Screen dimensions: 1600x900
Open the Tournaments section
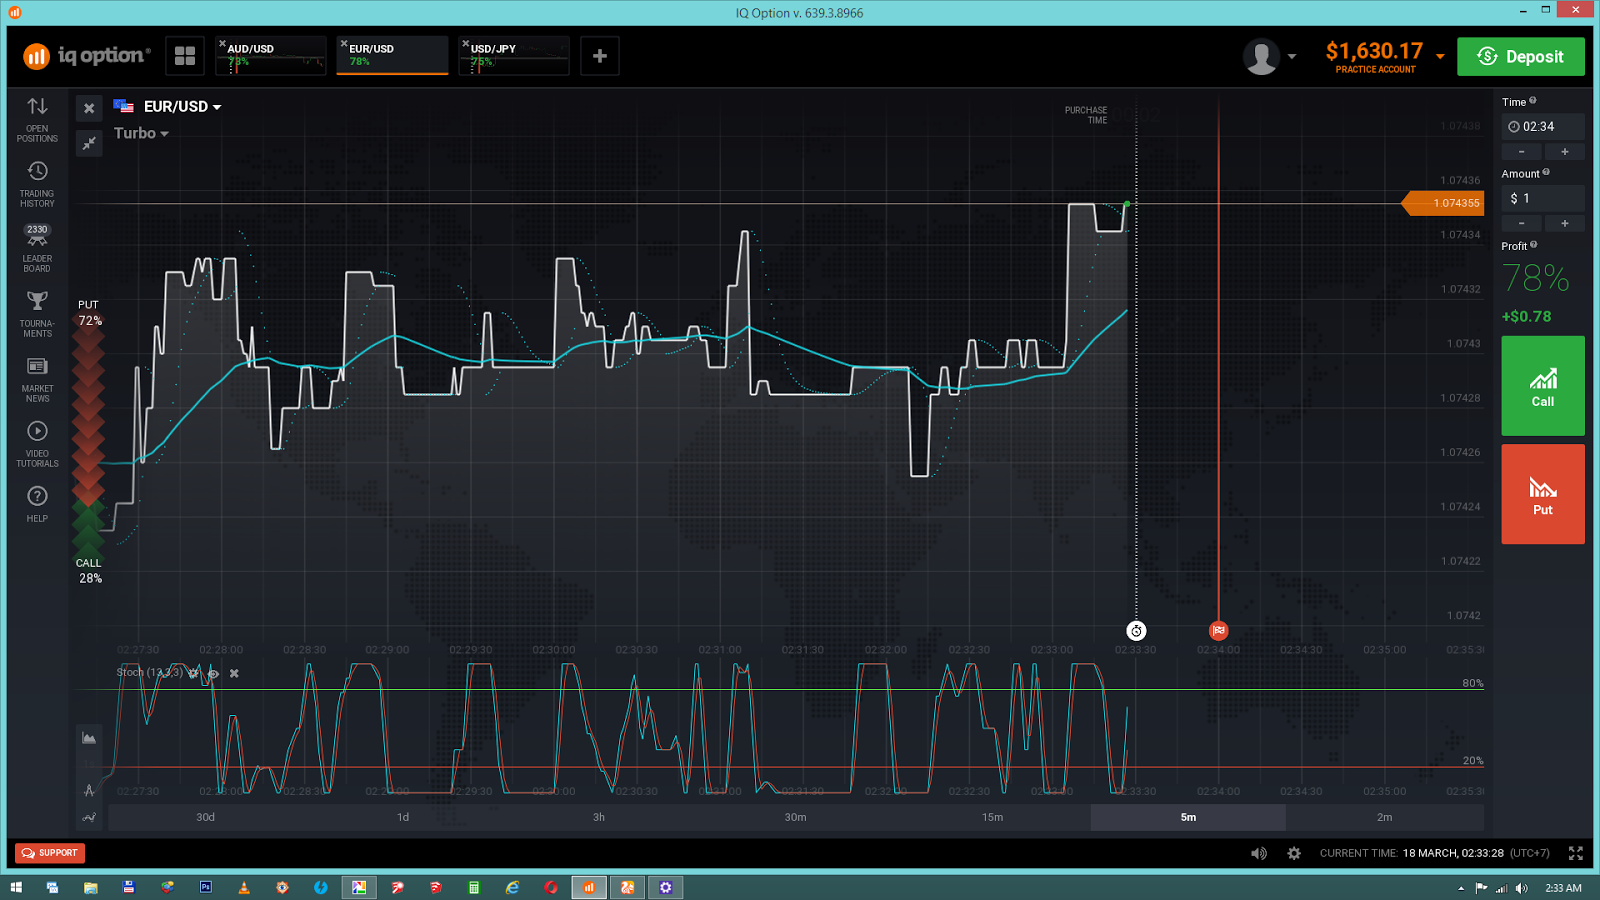coord(37,310)
